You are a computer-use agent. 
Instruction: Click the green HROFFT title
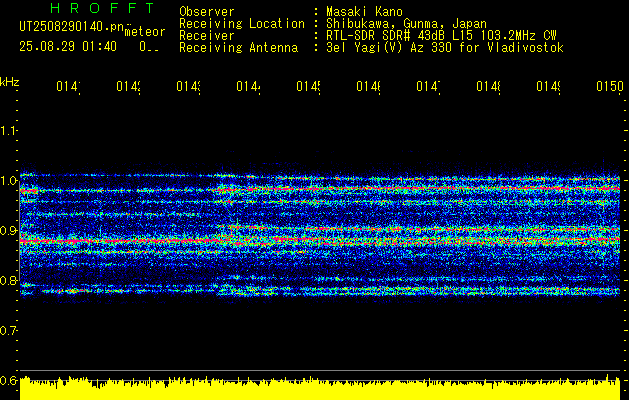[102, 8]
